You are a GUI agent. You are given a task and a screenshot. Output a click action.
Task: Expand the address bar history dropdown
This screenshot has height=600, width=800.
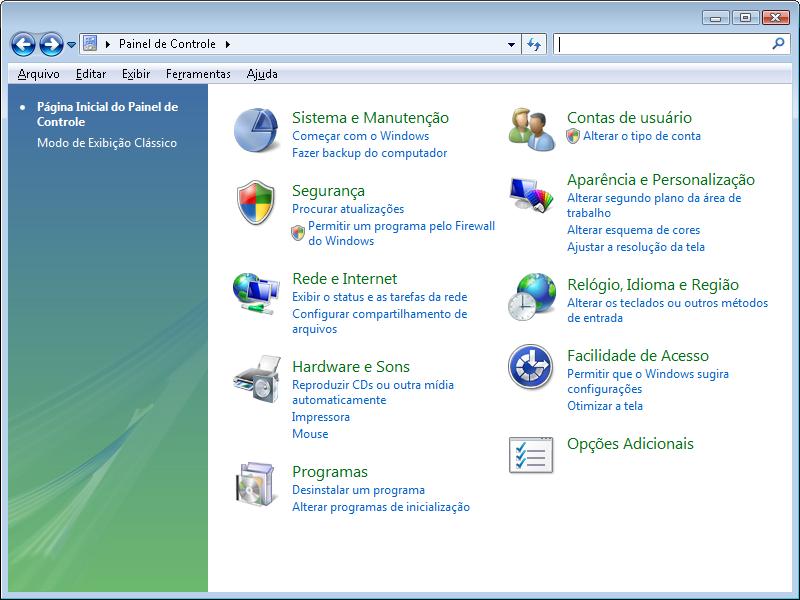pos(511,44)
